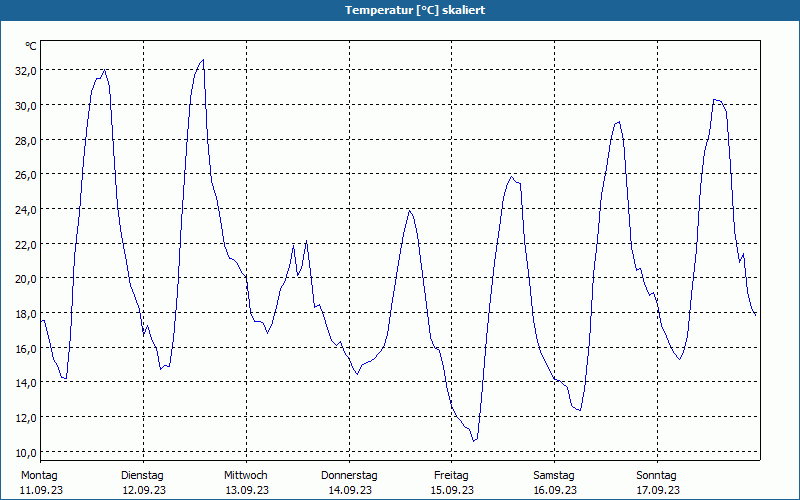Image resolution: width=800 pixels, height=500 pixels.
Task: Click the Samstag day label
Action: [x=554, y=476]
